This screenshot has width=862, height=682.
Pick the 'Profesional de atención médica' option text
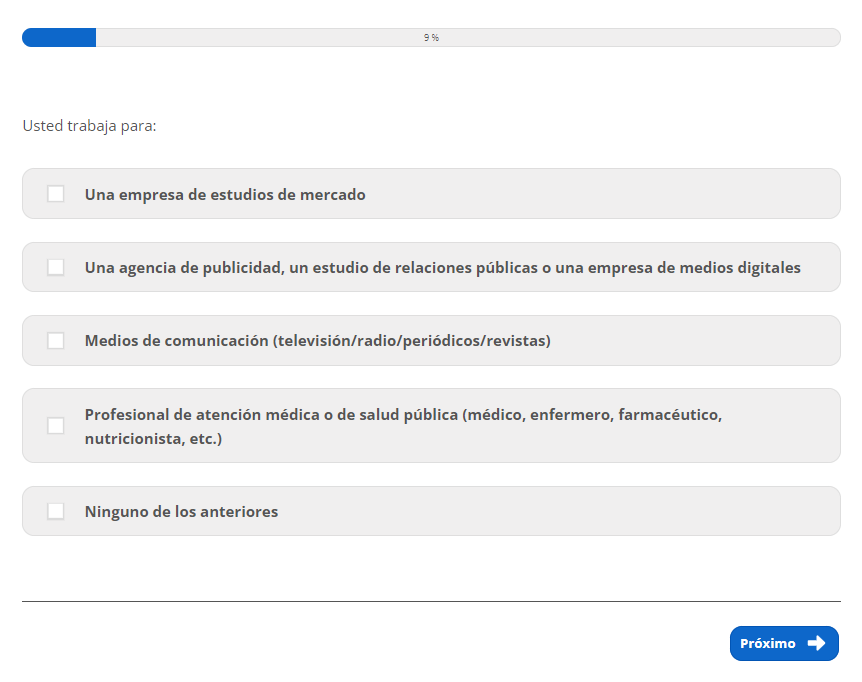[402, 414]
